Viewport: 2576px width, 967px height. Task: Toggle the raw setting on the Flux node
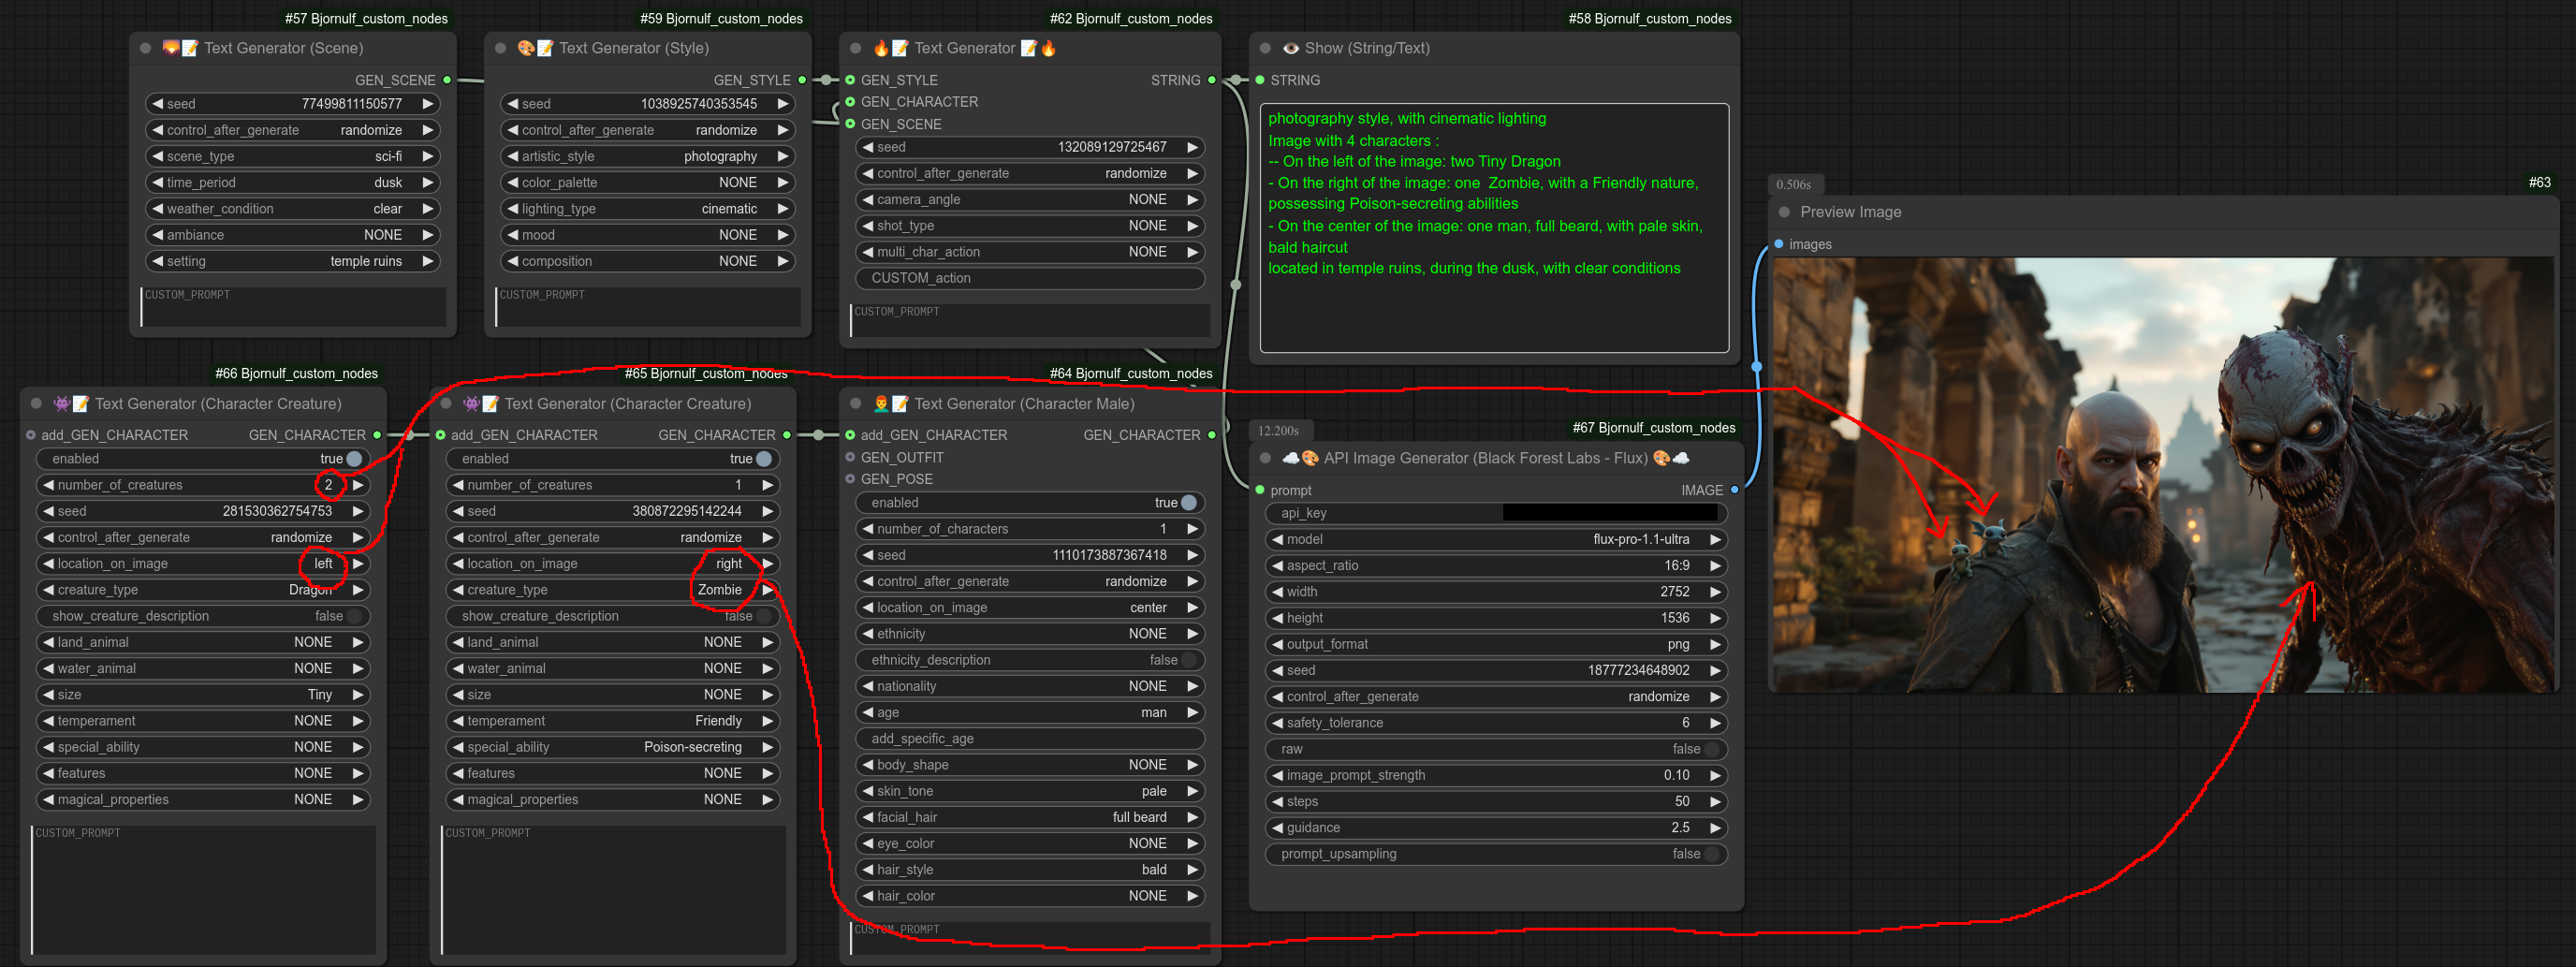point(1712,749)
